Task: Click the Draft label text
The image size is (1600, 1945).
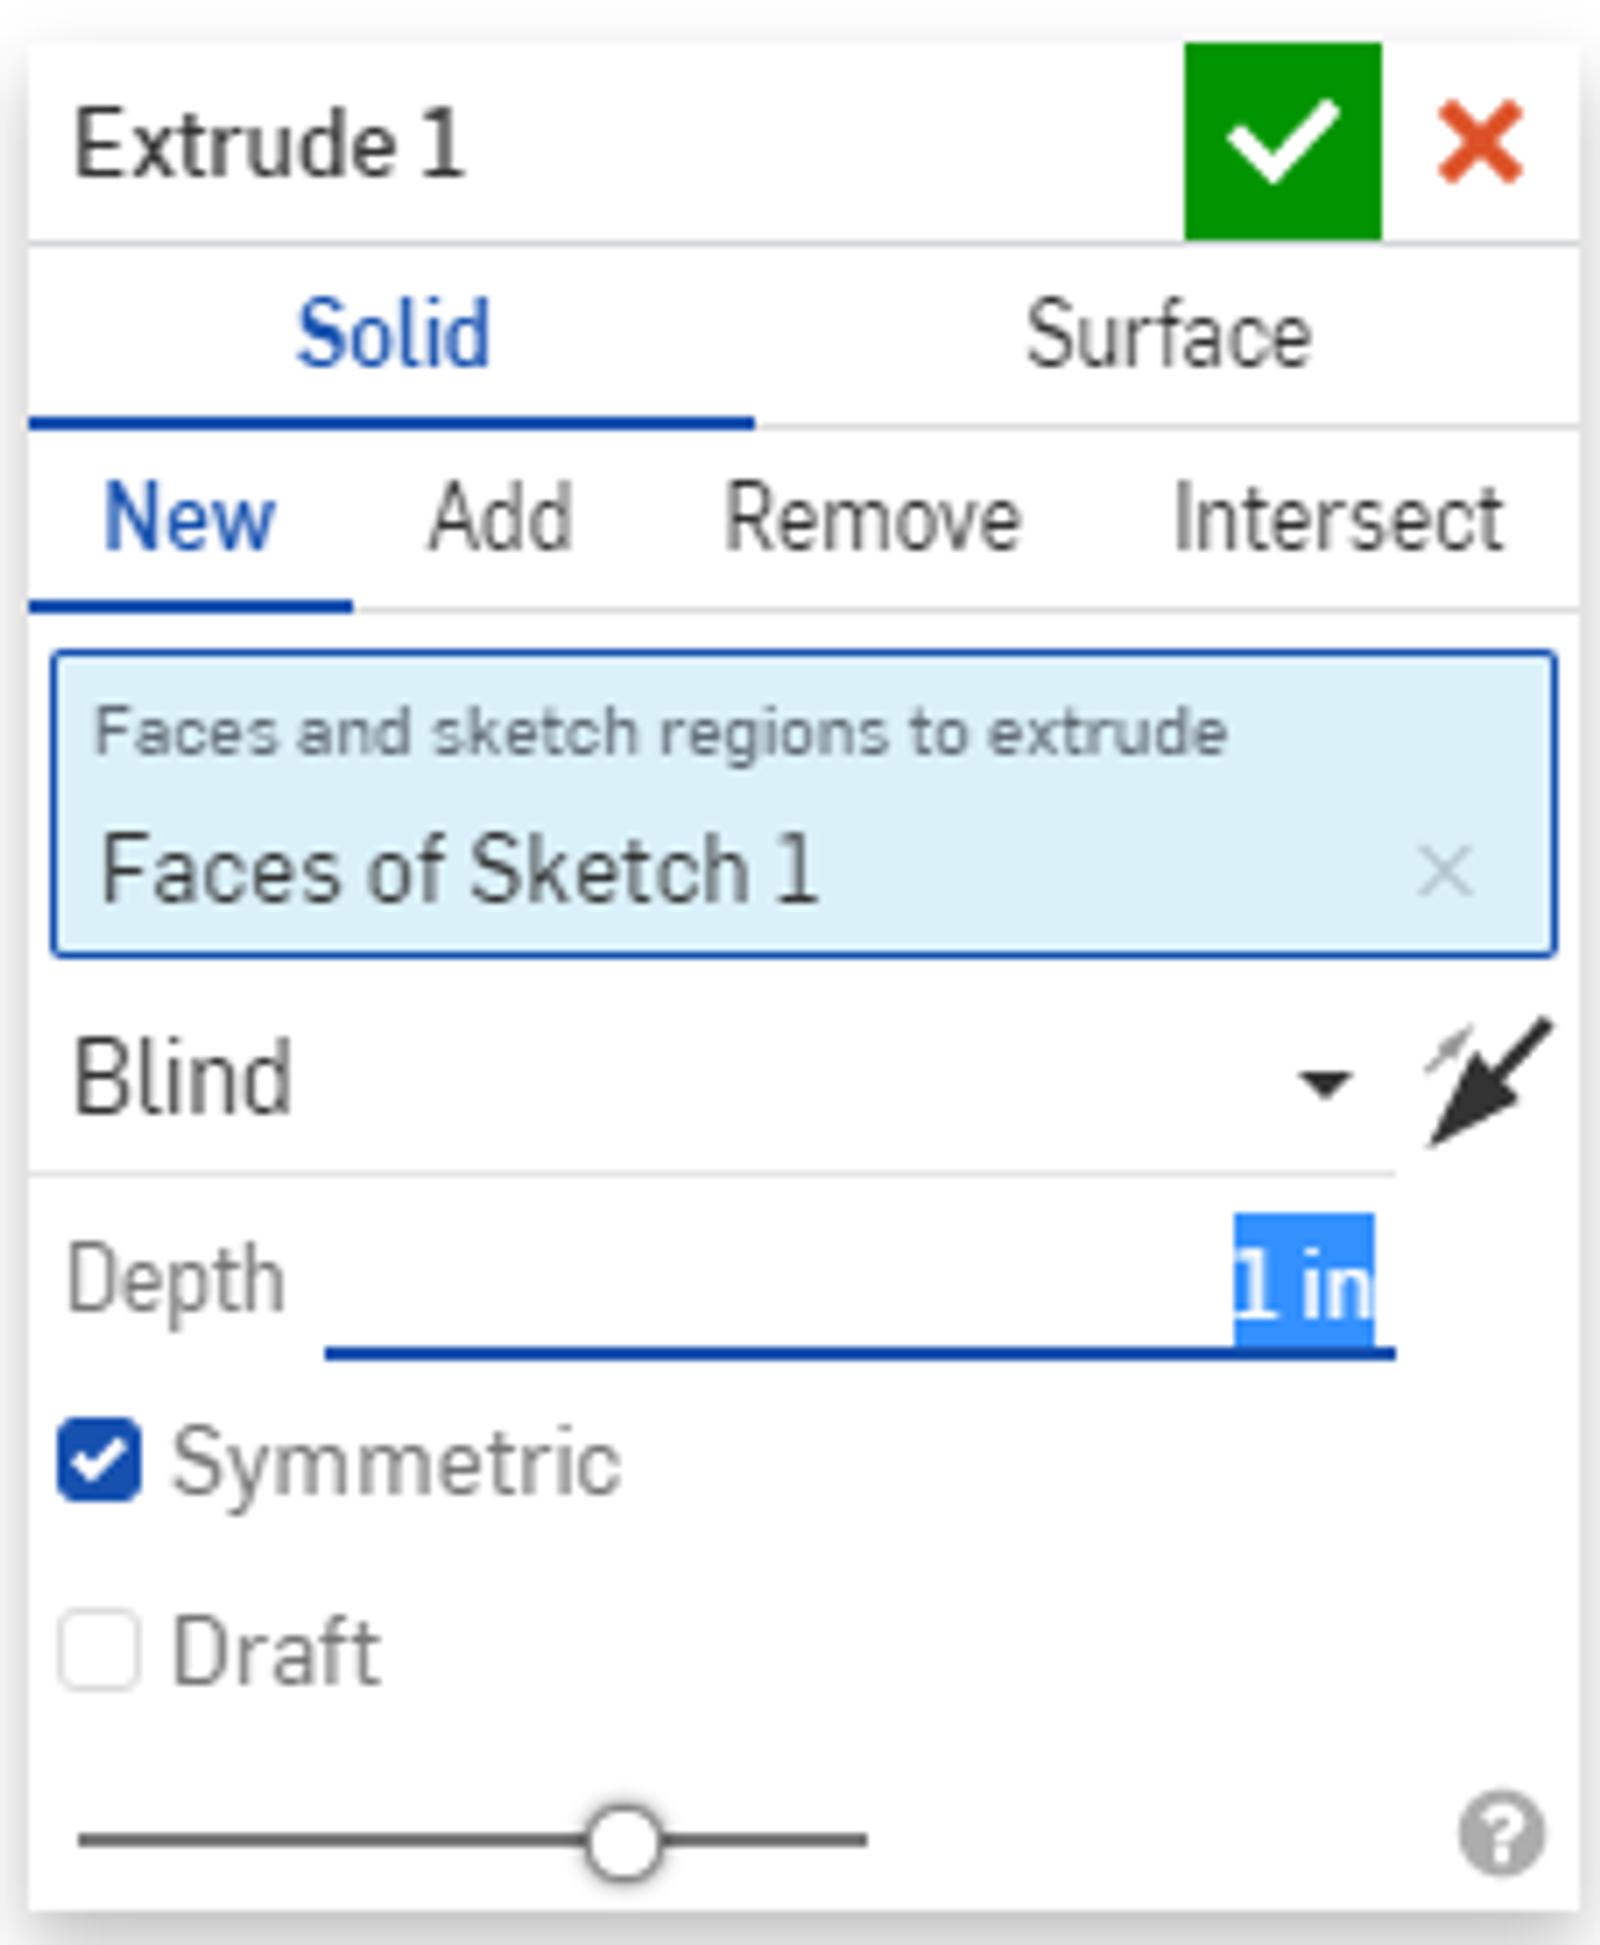Action: 276,1652
